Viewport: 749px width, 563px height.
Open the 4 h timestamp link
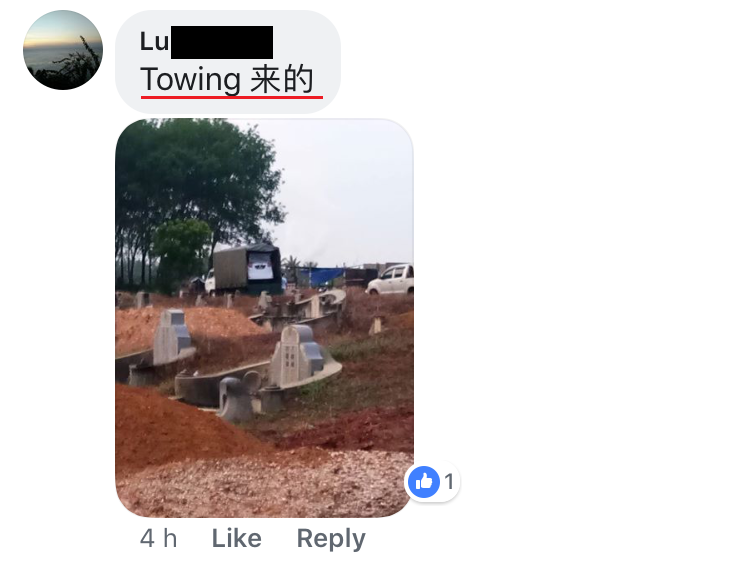pos(158,538)
